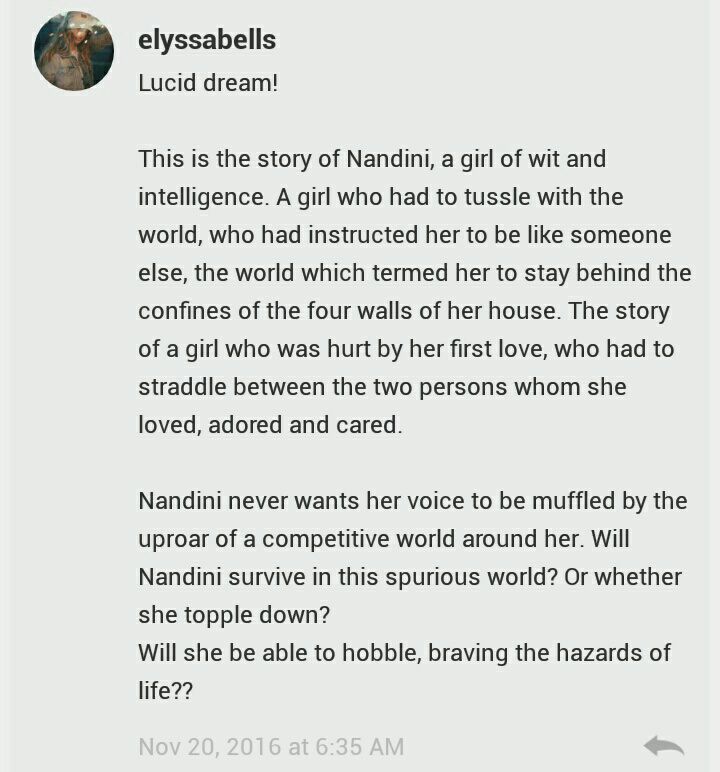
Task: Click the Nov 20, 2016 timestamp
Action: pos(271,746)
